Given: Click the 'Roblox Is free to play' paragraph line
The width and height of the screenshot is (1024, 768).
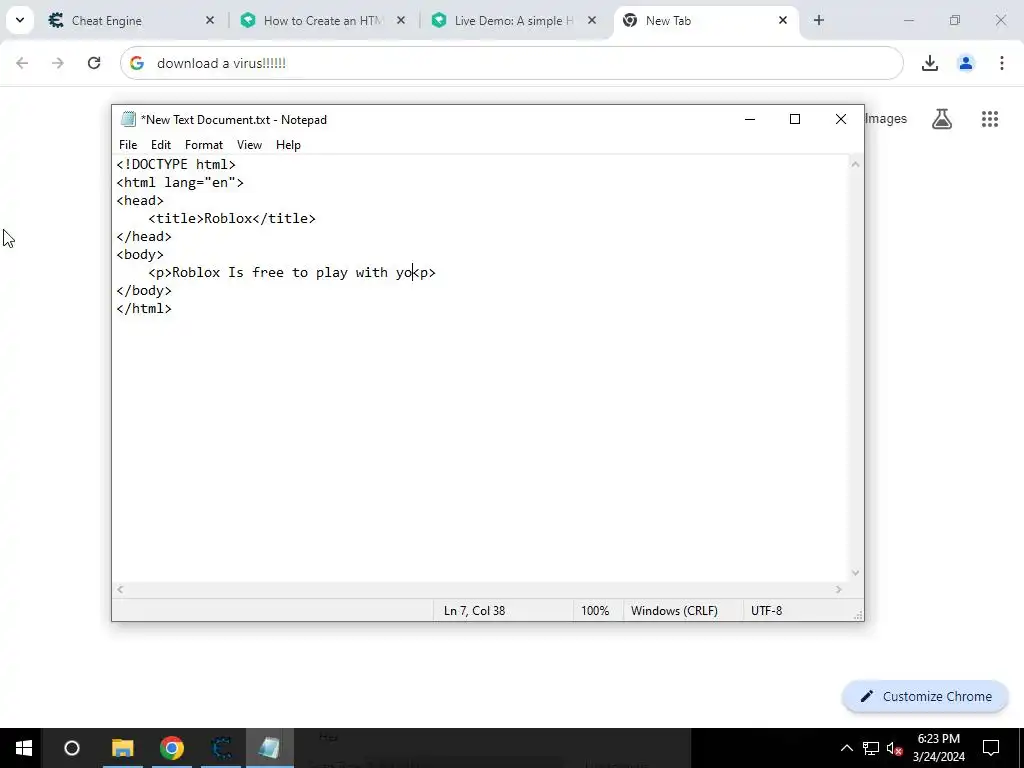Looking at the screenshot, I should 292,273.
